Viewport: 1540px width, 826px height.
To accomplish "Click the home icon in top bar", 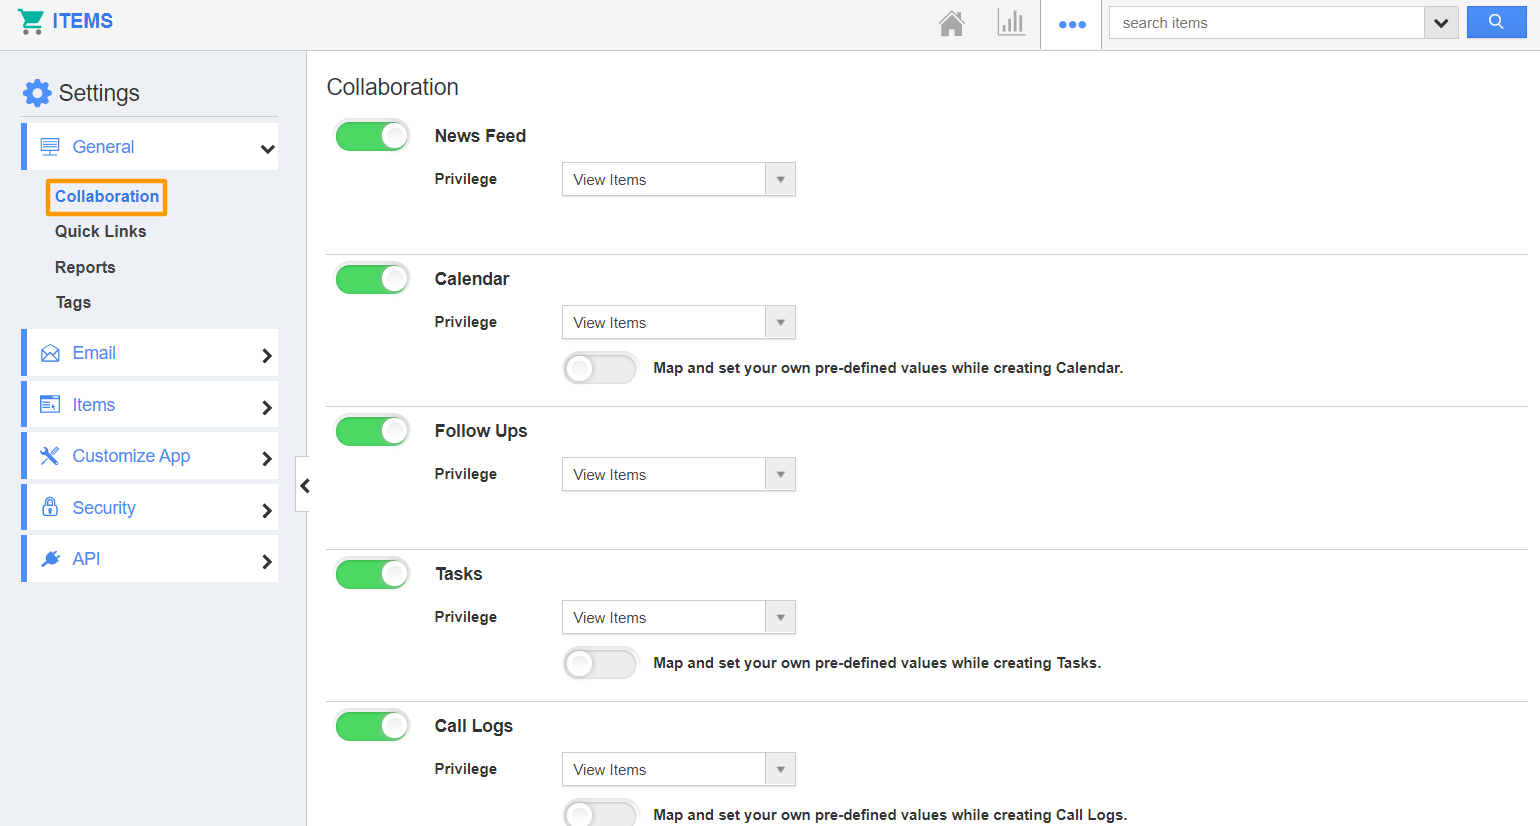I will coord(951,23).
